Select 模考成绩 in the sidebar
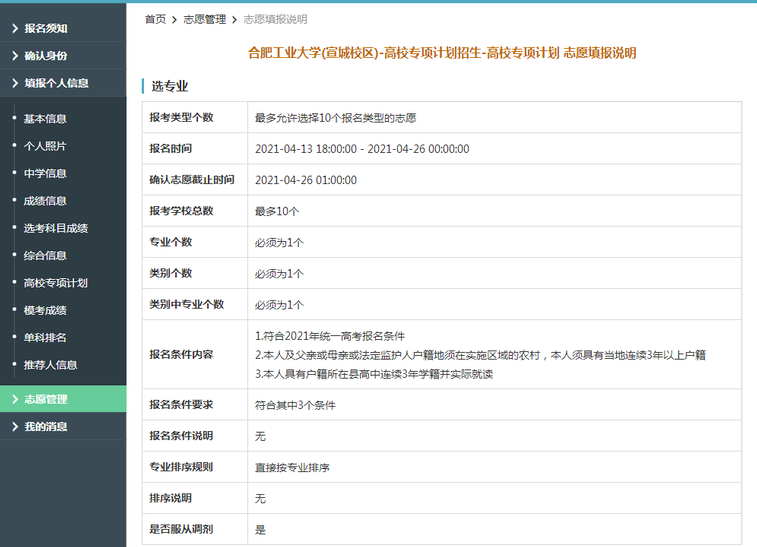 click(45, 310)
